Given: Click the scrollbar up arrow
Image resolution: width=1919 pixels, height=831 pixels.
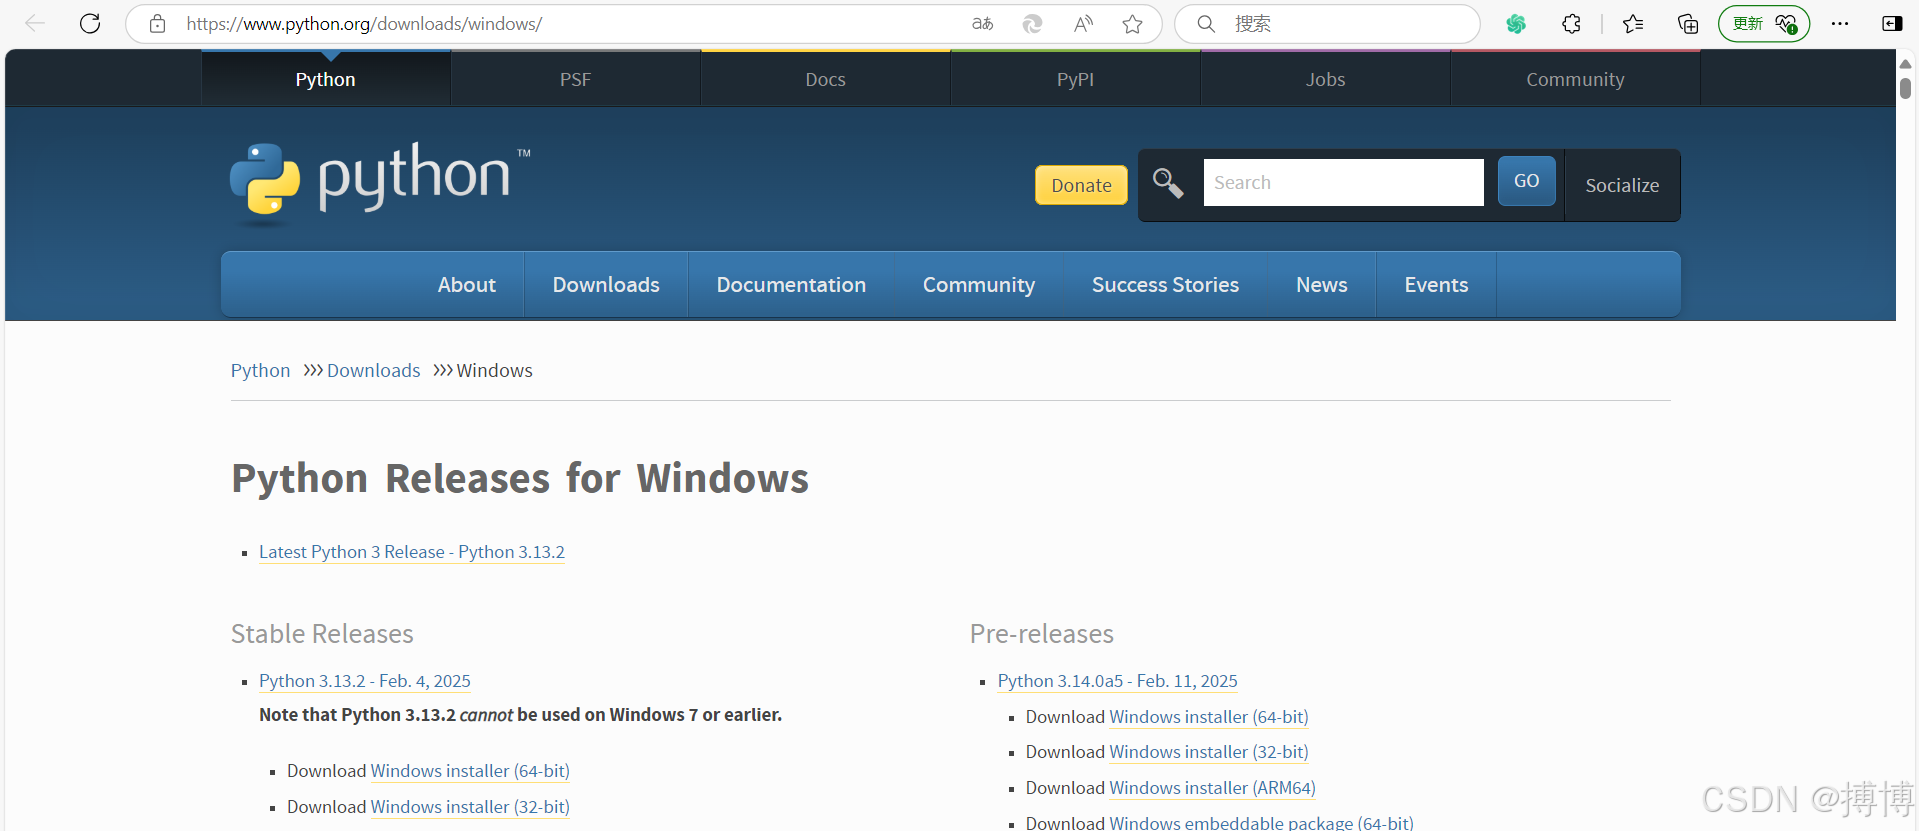Looking at the screenshot, I should pyautogui.click(x=1906, y=63).
